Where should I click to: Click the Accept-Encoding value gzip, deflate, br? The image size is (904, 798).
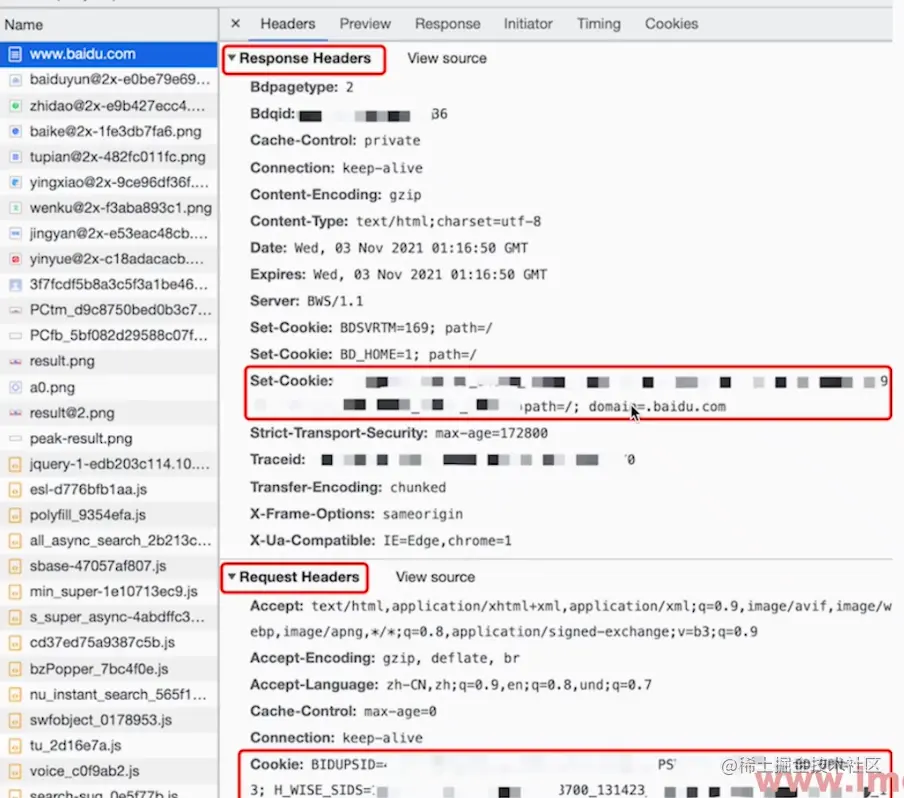(x=451, y=658)
